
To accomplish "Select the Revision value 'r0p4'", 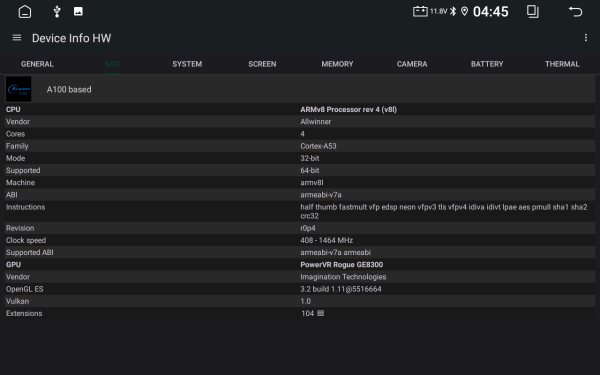I will (x=308, y=228).
